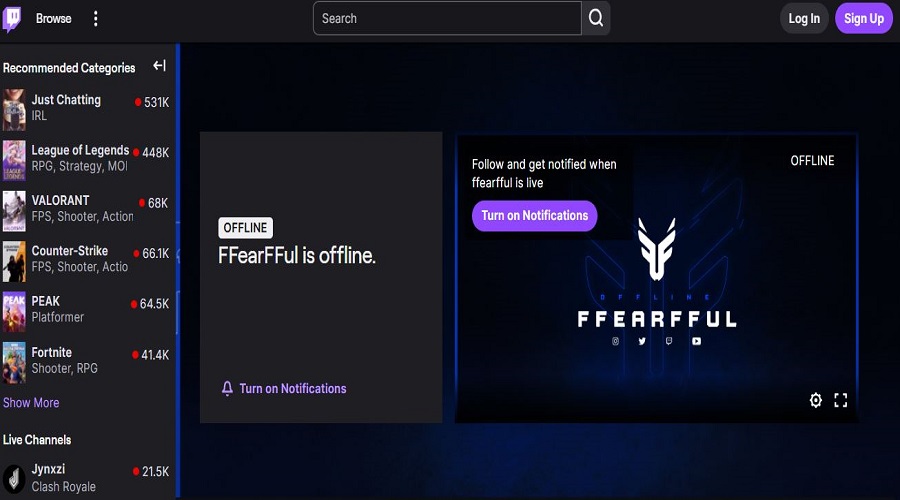Click FFearFFul is offline heading

[x=297, y=255]
